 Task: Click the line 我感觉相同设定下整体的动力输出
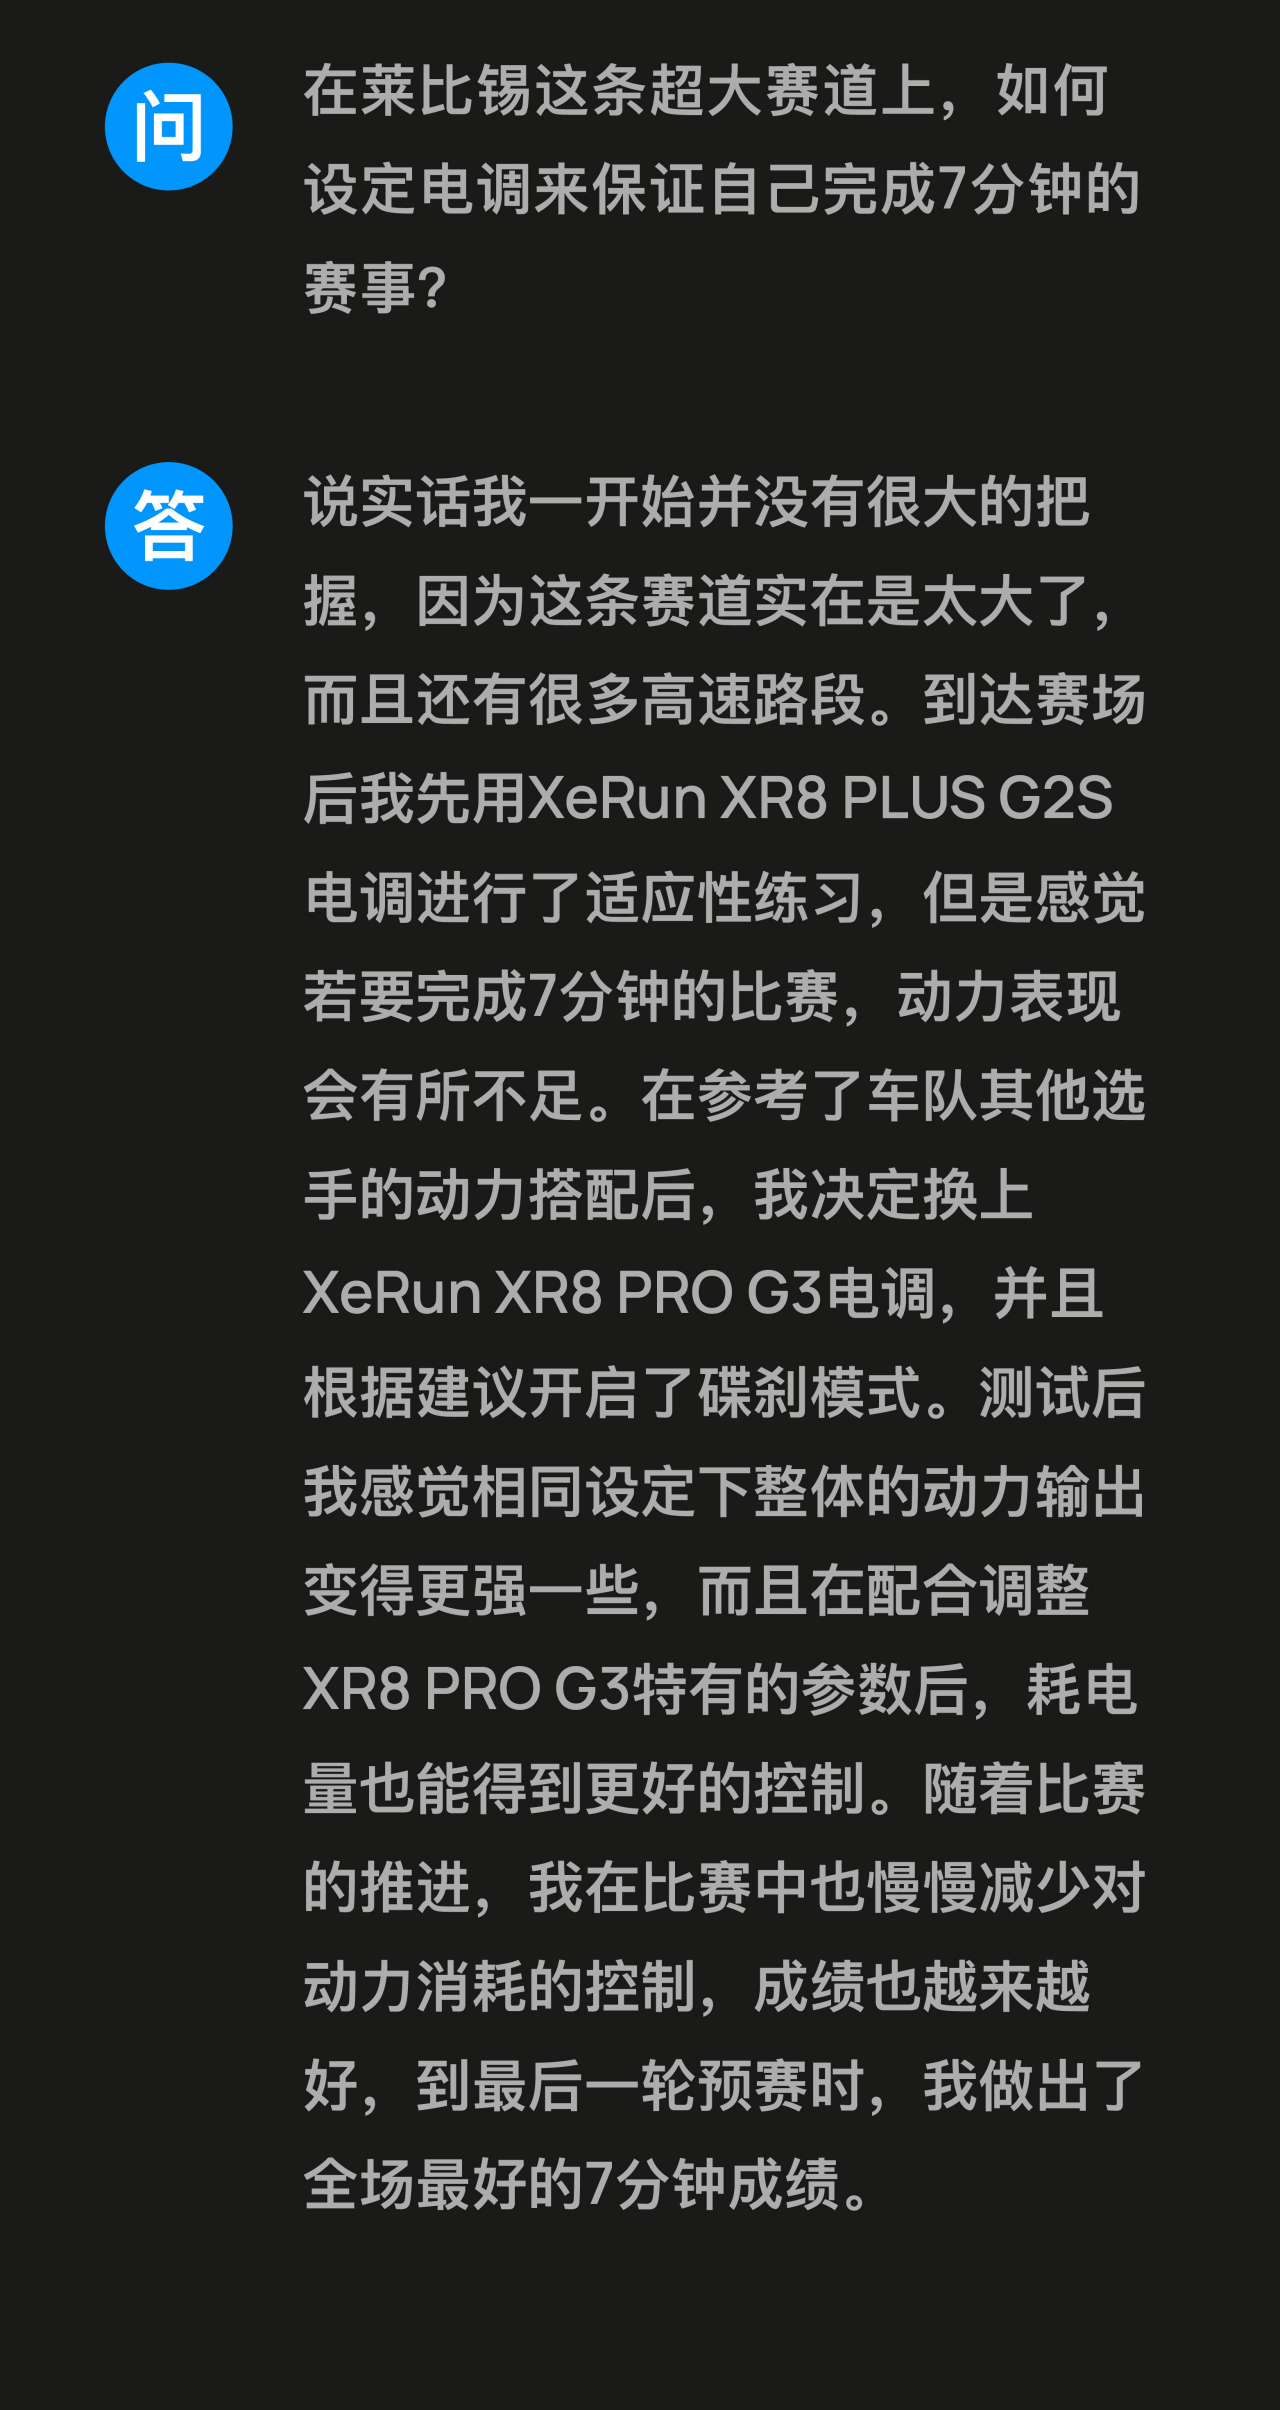[725, 1491]
